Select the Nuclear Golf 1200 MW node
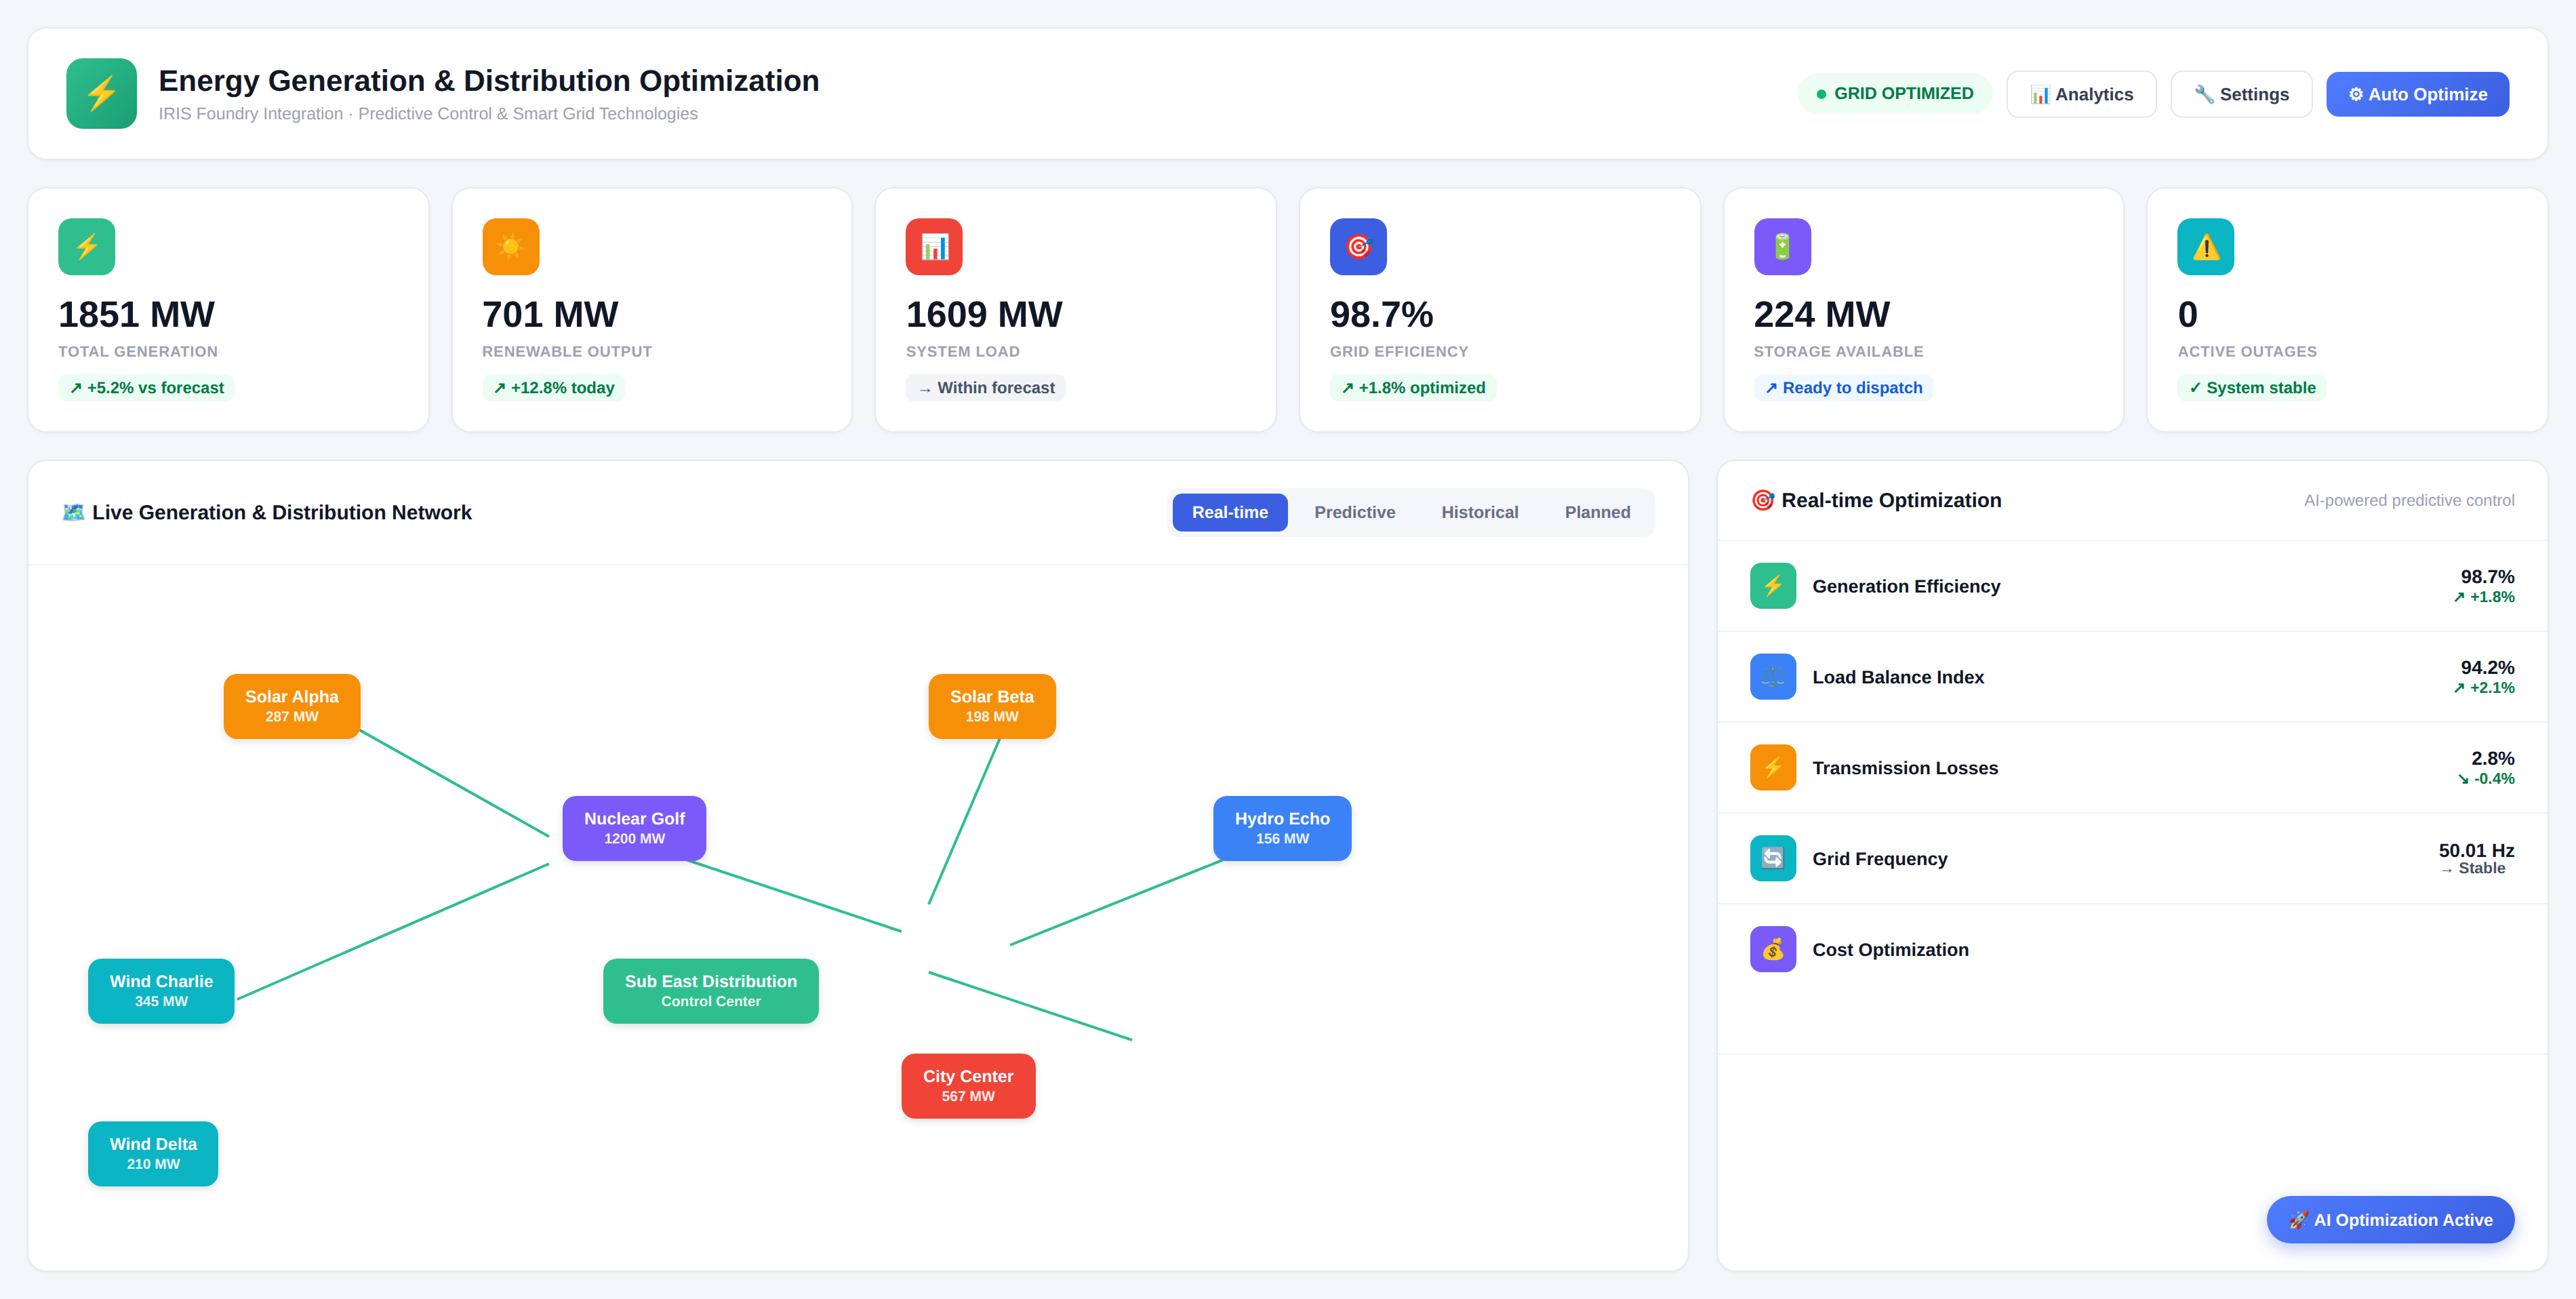Screen dimensions: 2576x1299 coord(634,828)
